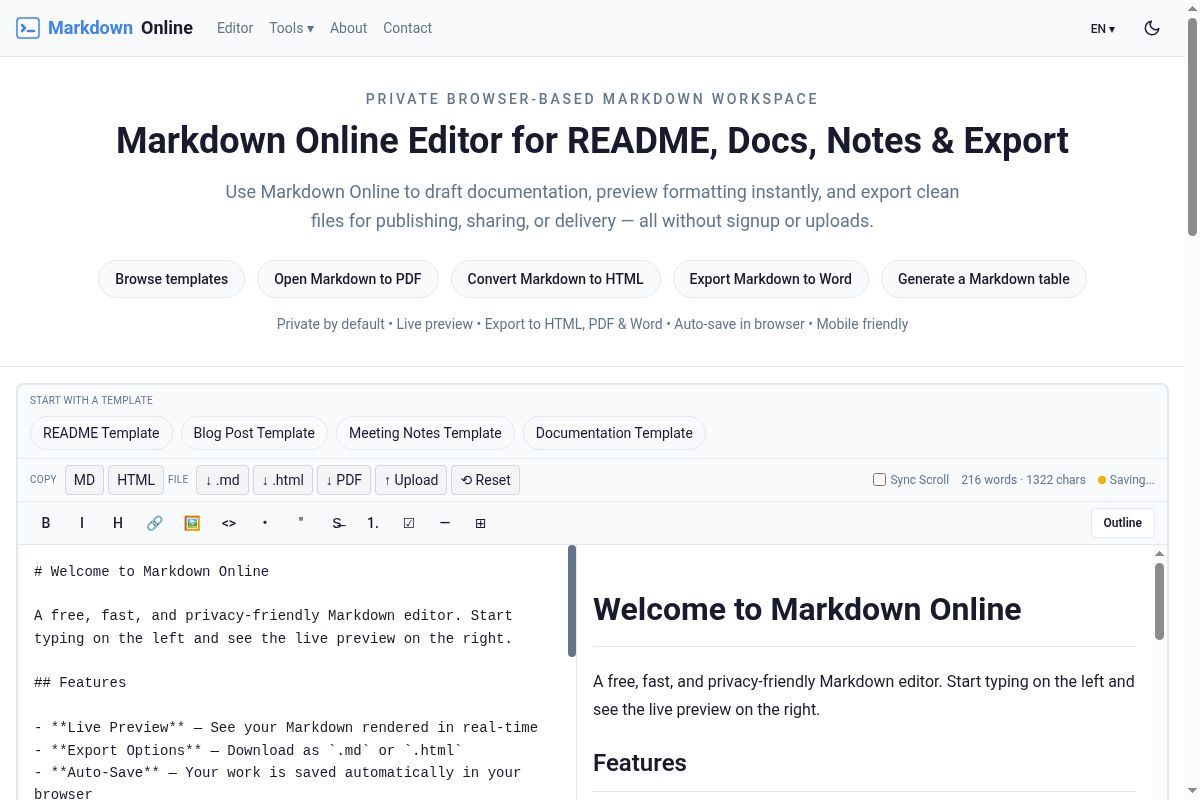Click the 'Welcome to Markdown Online' preview heading

click(x=807, y=609)
